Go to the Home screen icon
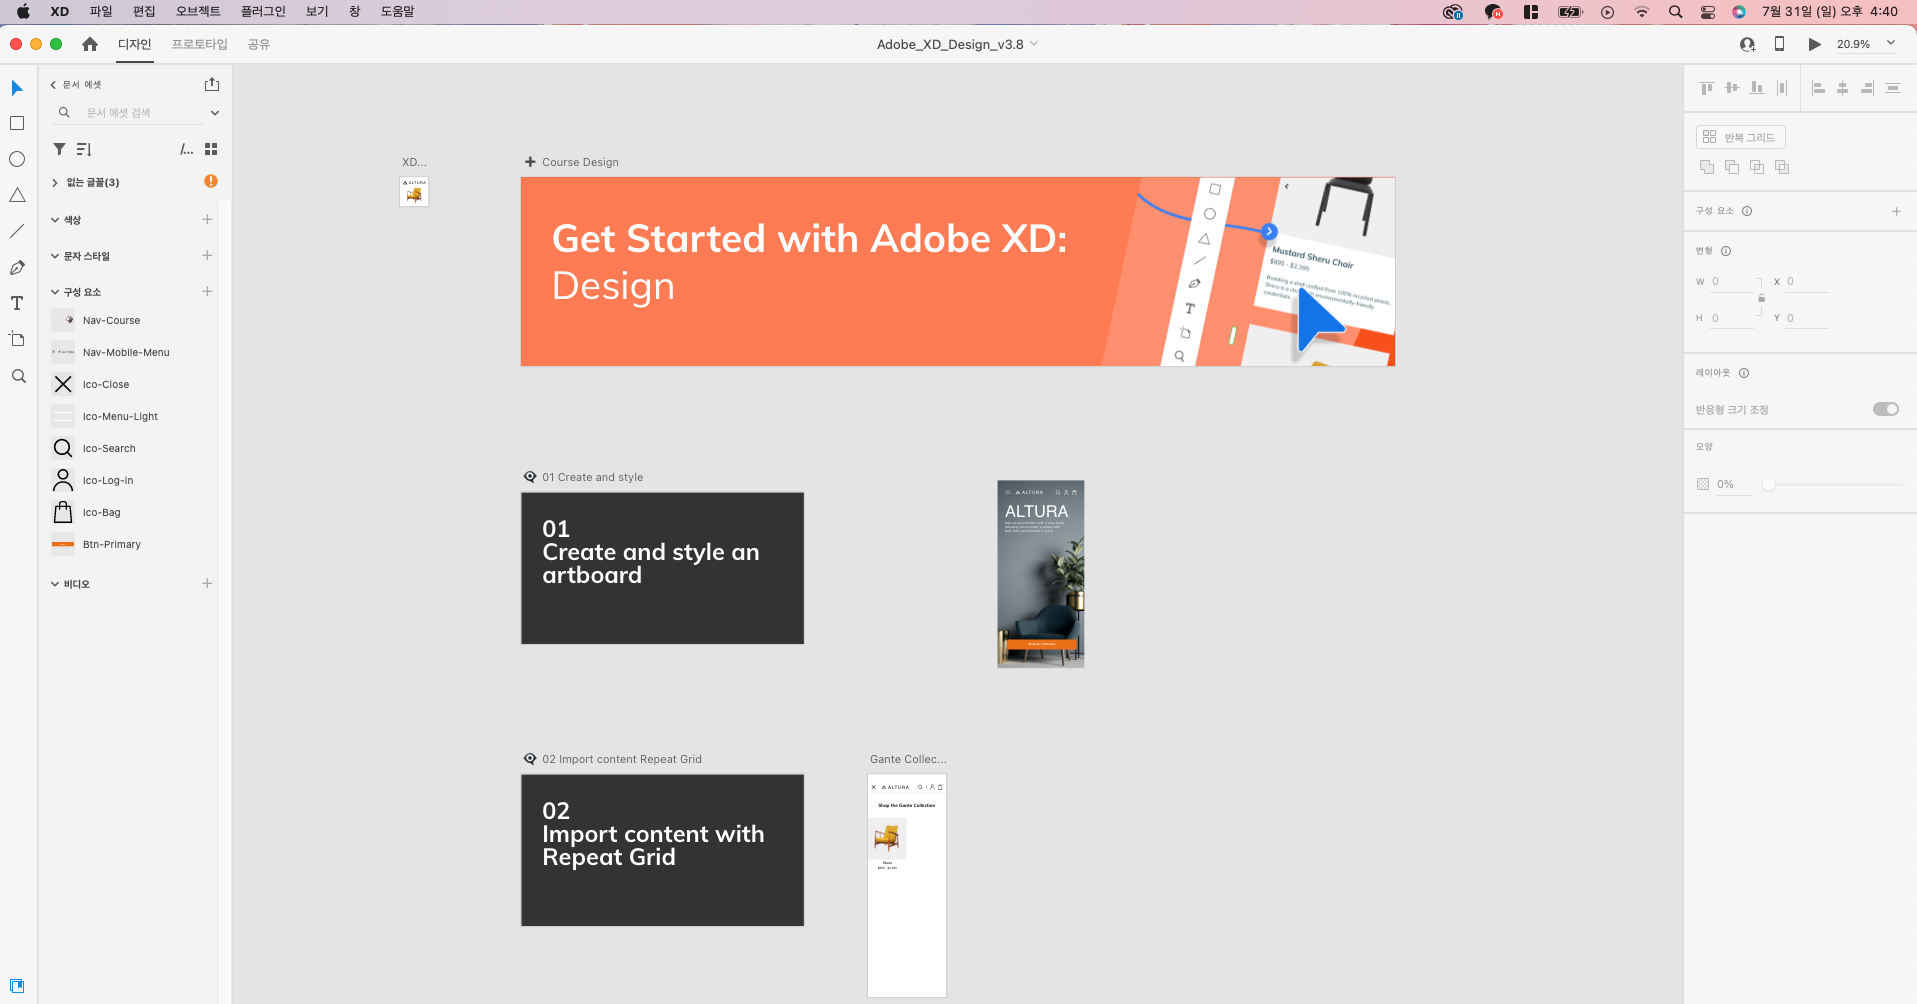 tap(90, 44)
